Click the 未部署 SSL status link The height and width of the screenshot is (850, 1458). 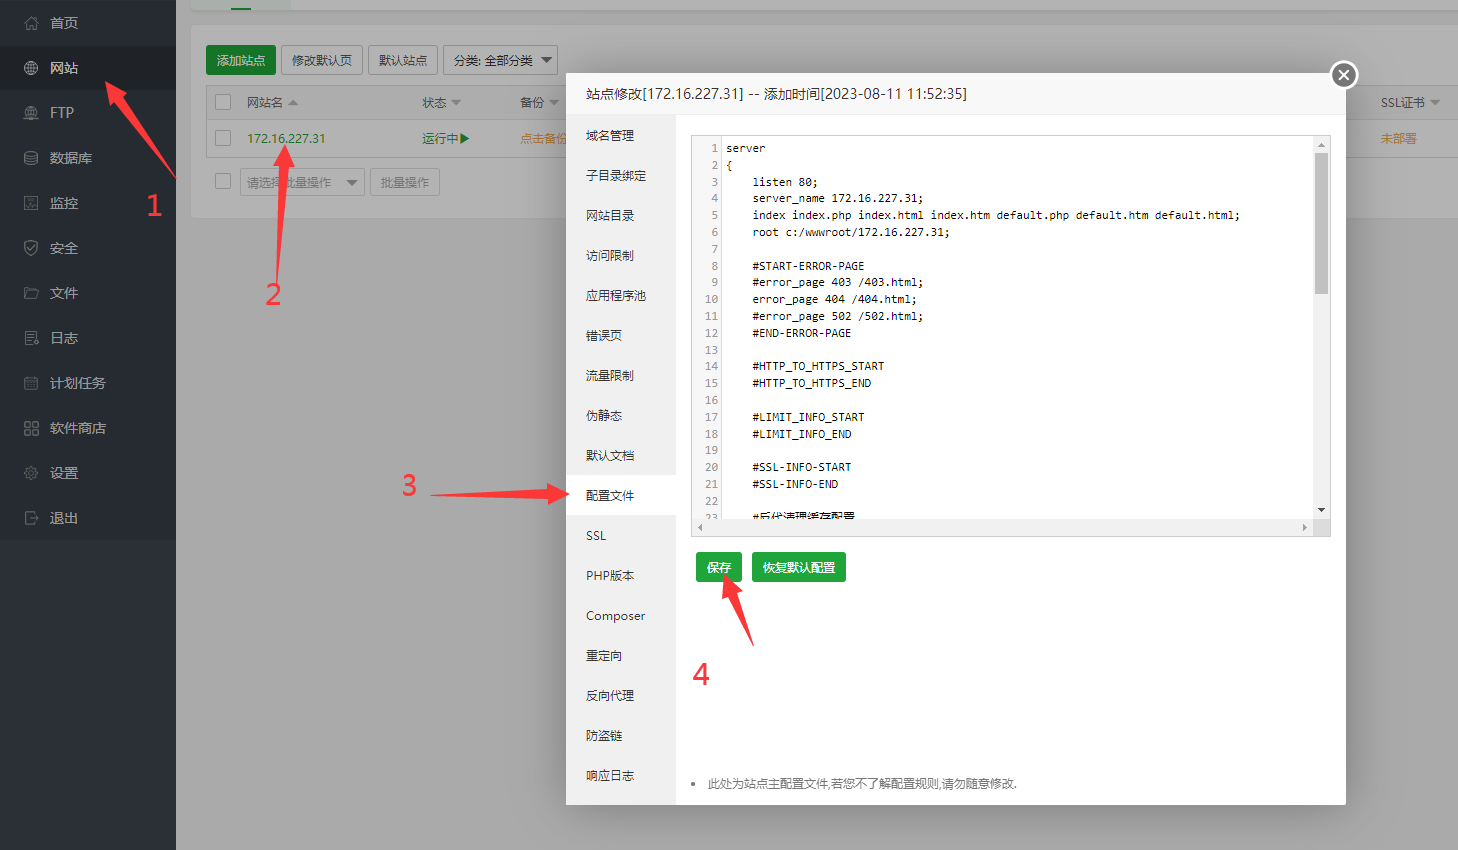point(1399,138)
